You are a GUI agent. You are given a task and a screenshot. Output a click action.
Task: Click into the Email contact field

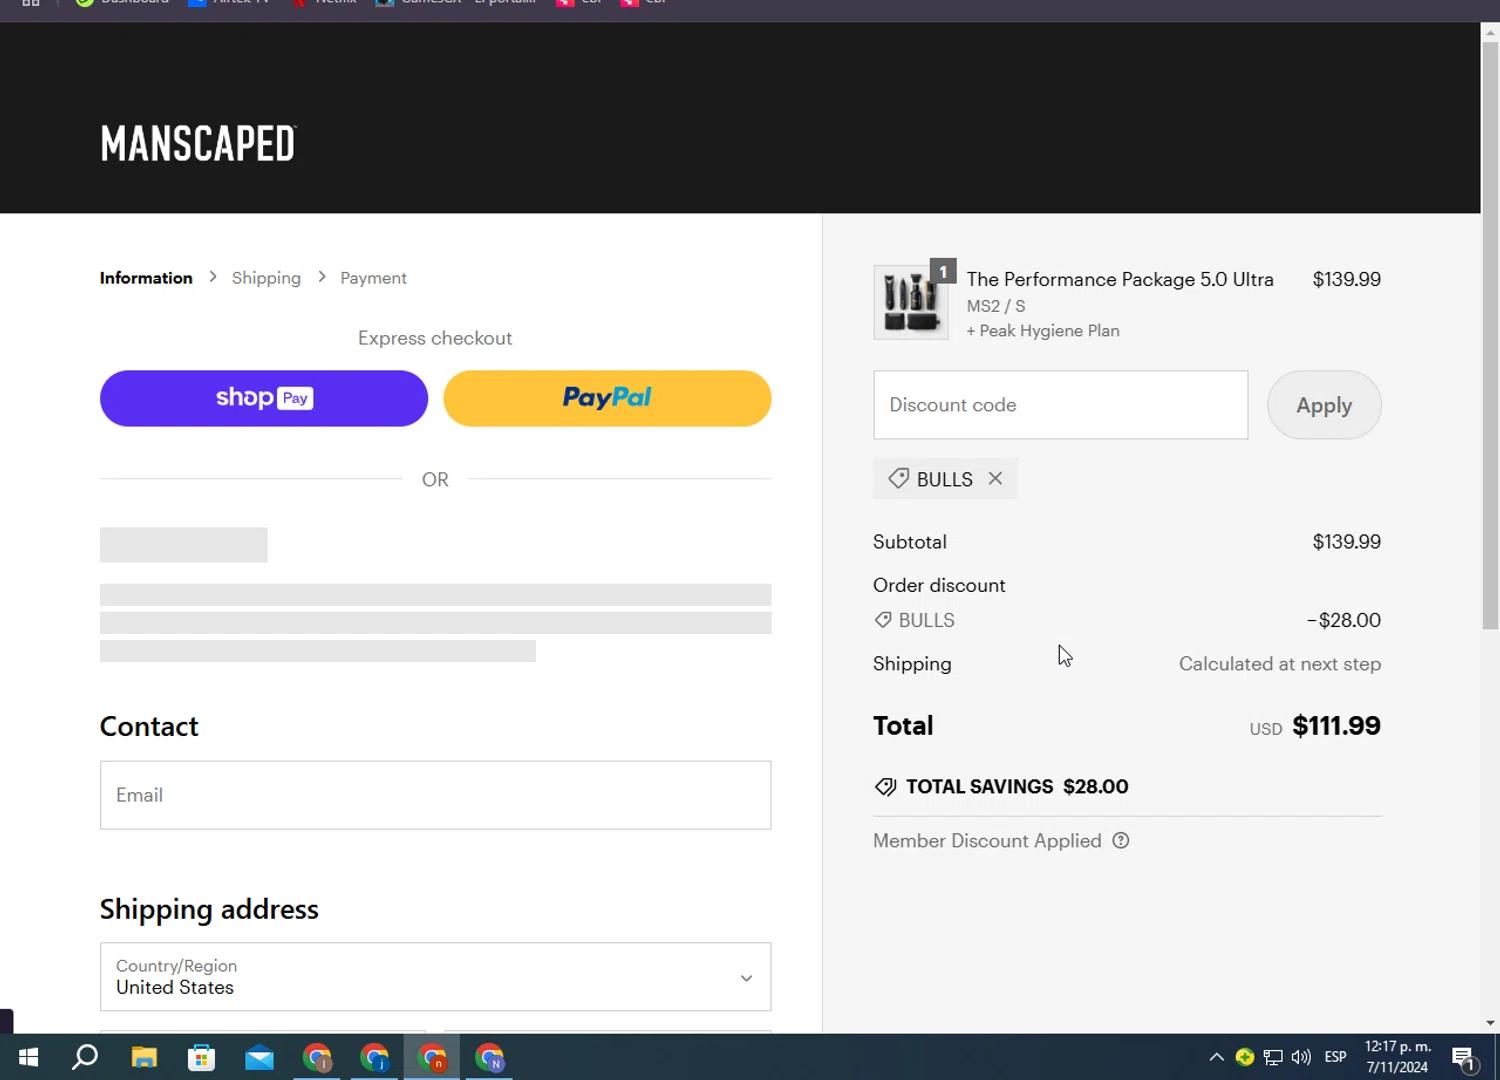(435, 795)
